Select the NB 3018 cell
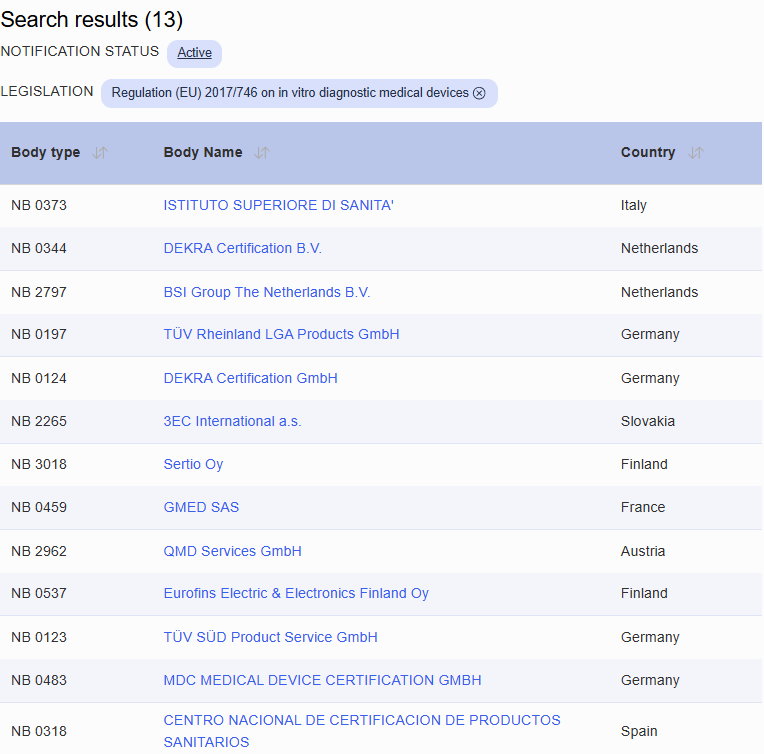Screen dimensions: 764x754 click(39, 464)
